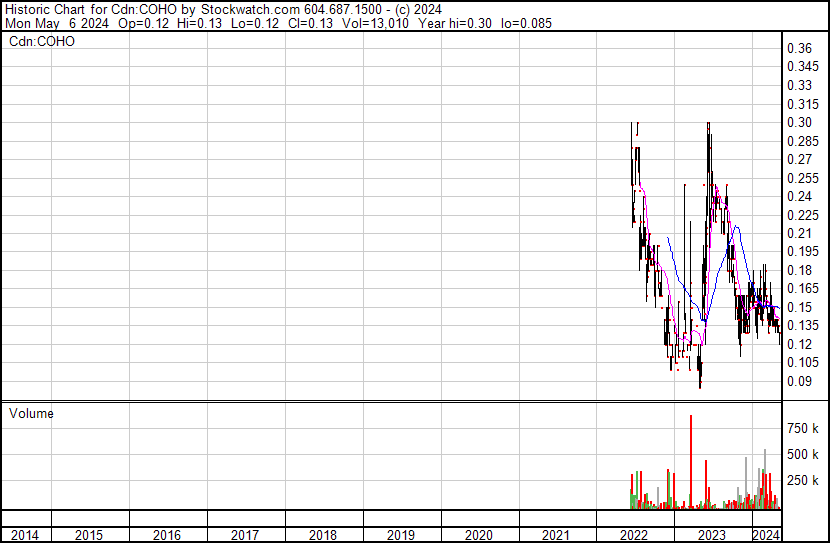Click the 0.36 price axis label
The height and width of the screenshot is (543, 830).
coord(798,48)
